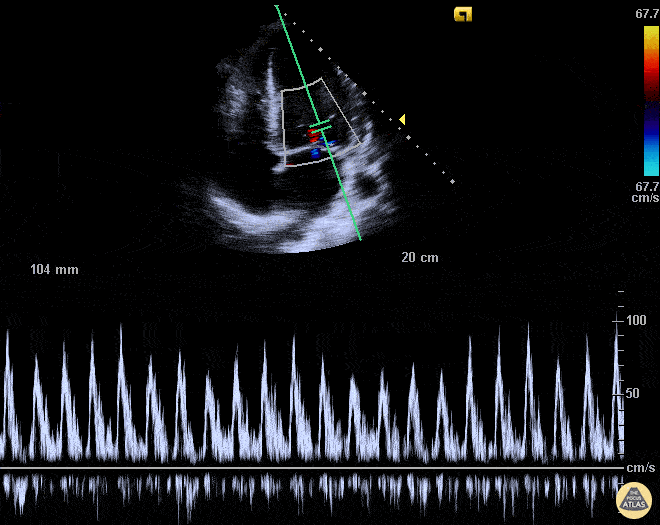Click the spectral Doppler baseline line
This screenshot has width=660, height=525.
click(311, 468)
